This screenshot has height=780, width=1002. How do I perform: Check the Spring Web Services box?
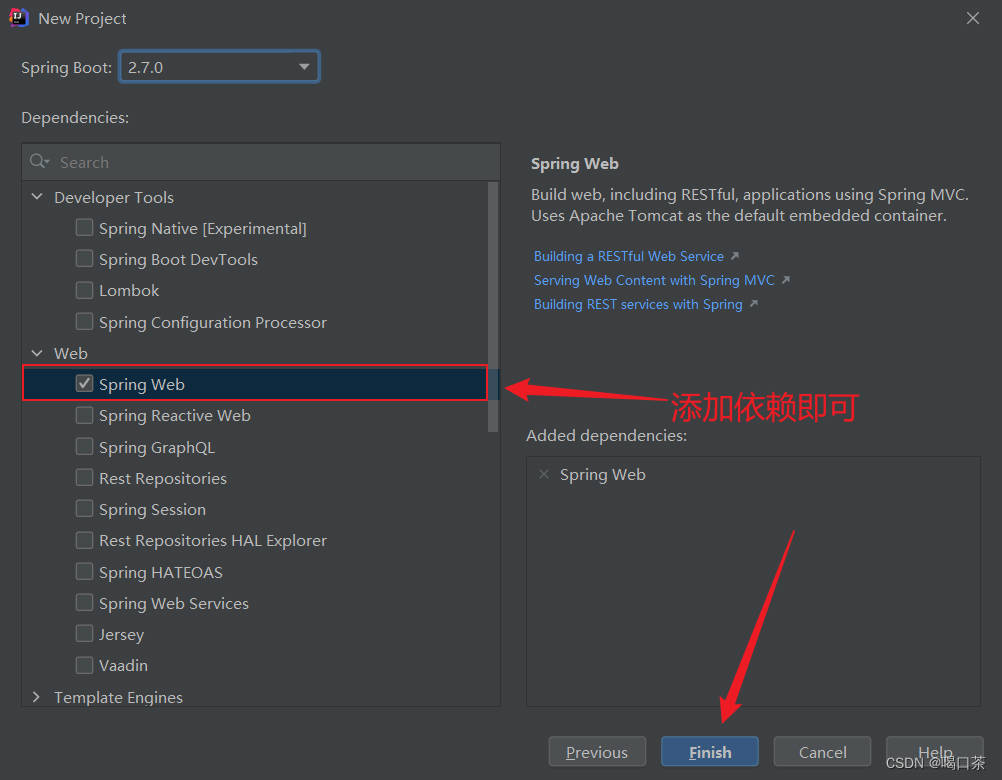point(84,602)
